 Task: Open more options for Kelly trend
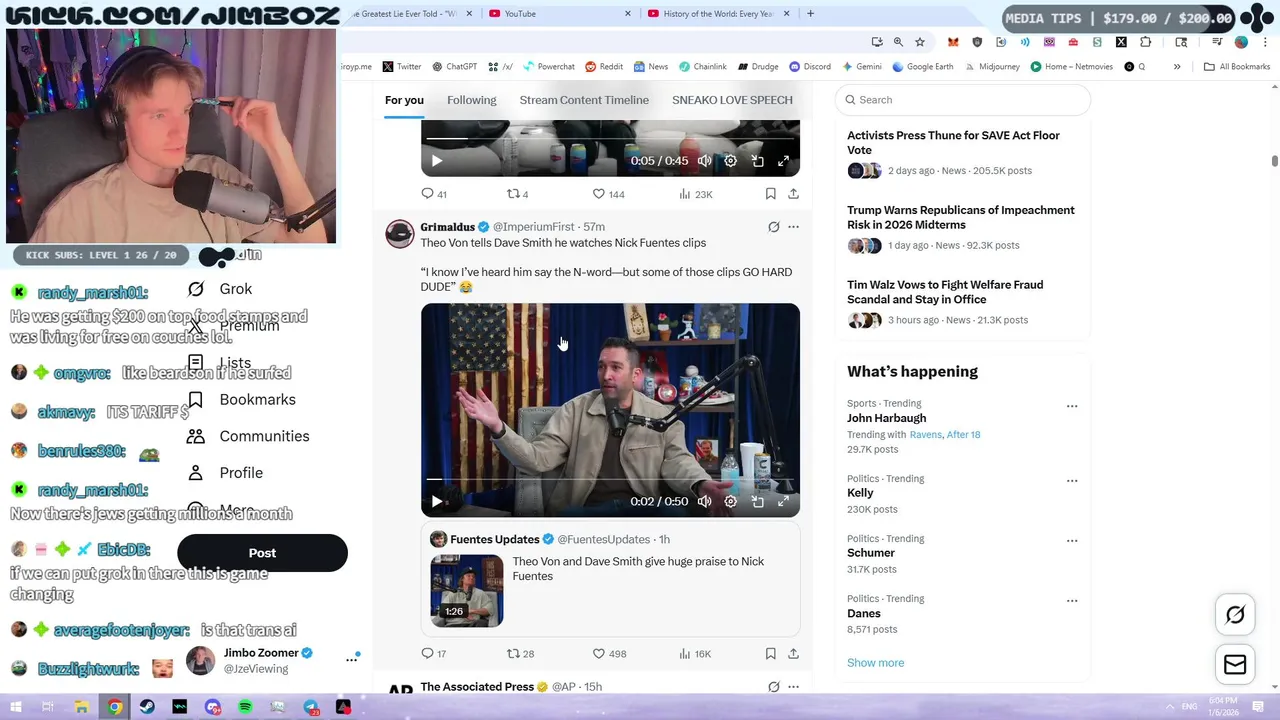click(1072, 480)
